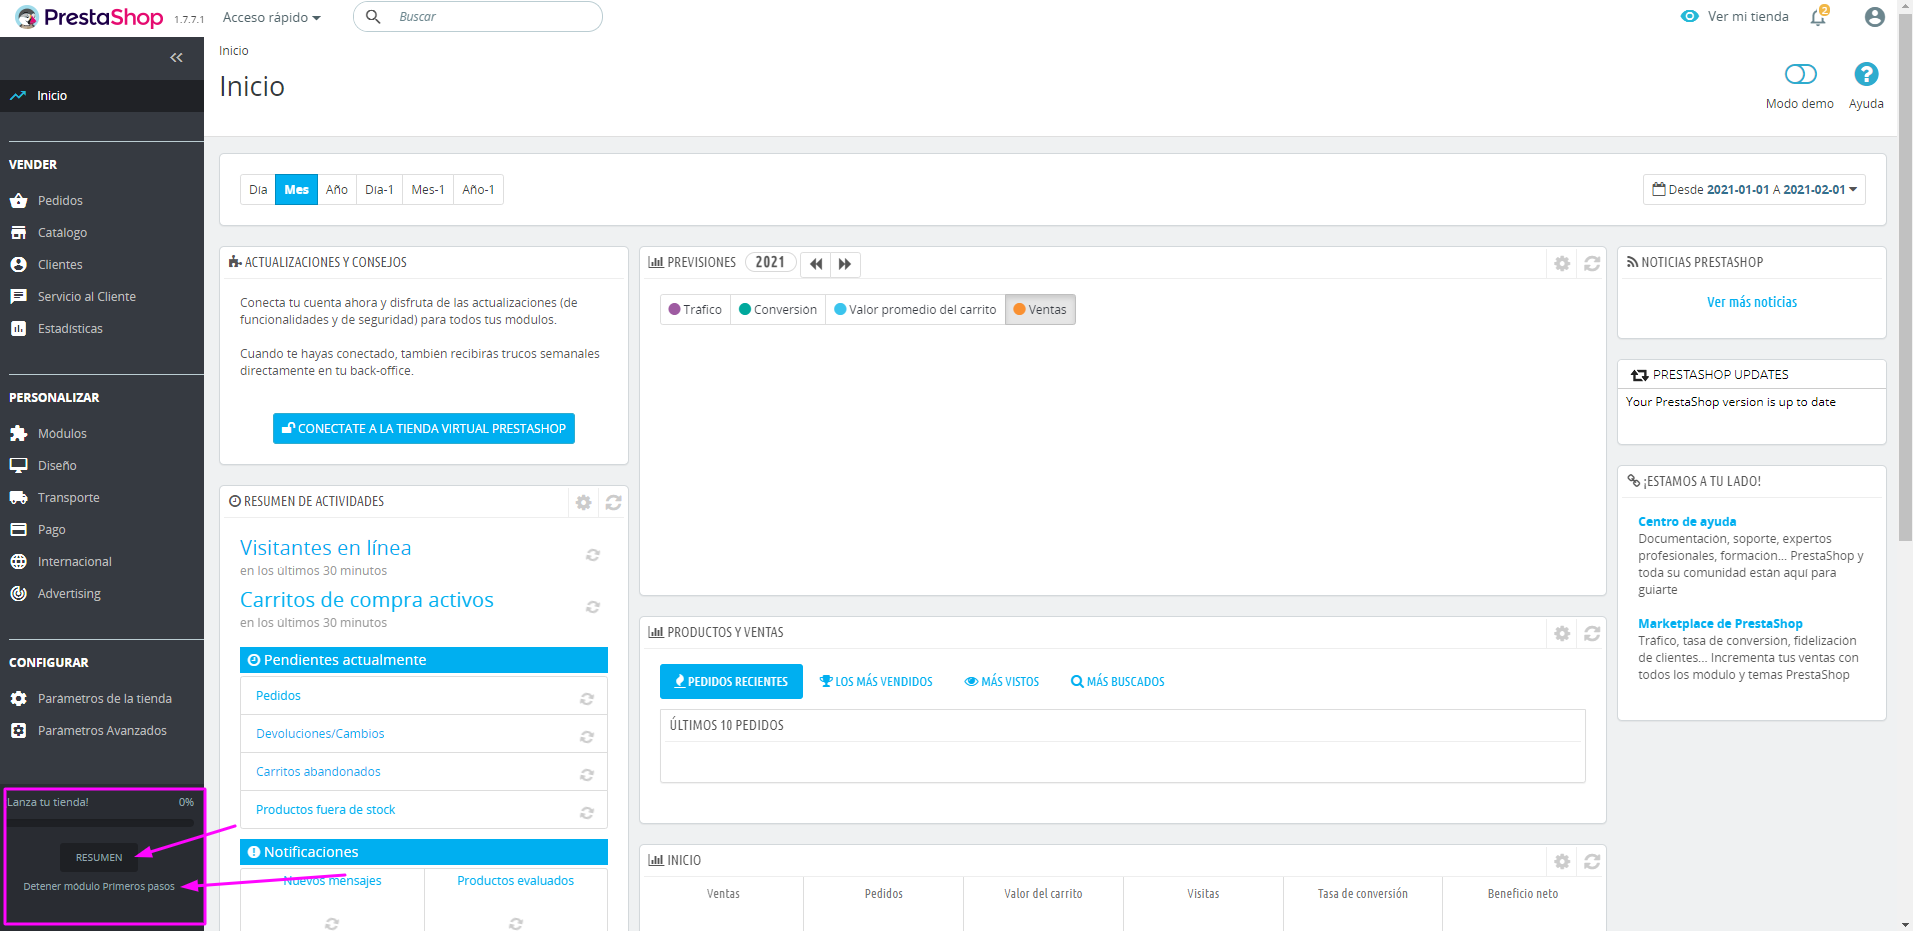
Task: Toggle the Modo demo switch
Action: [x=1800, y=74]
